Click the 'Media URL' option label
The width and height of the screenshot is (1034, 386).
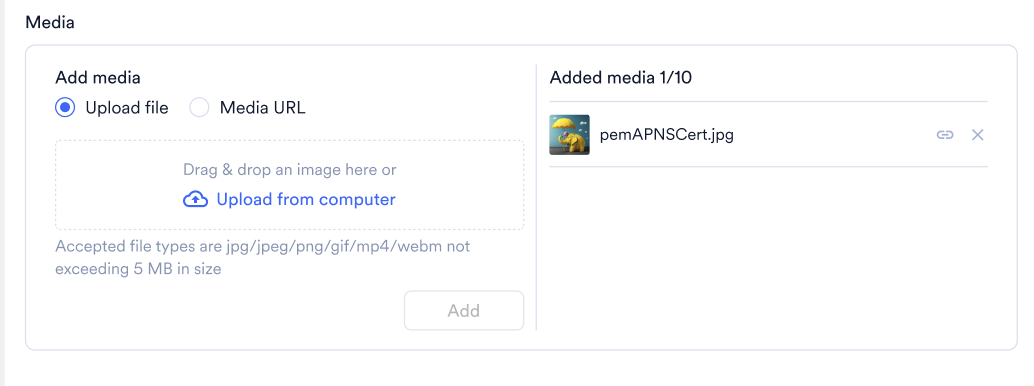tap(262, 108)
